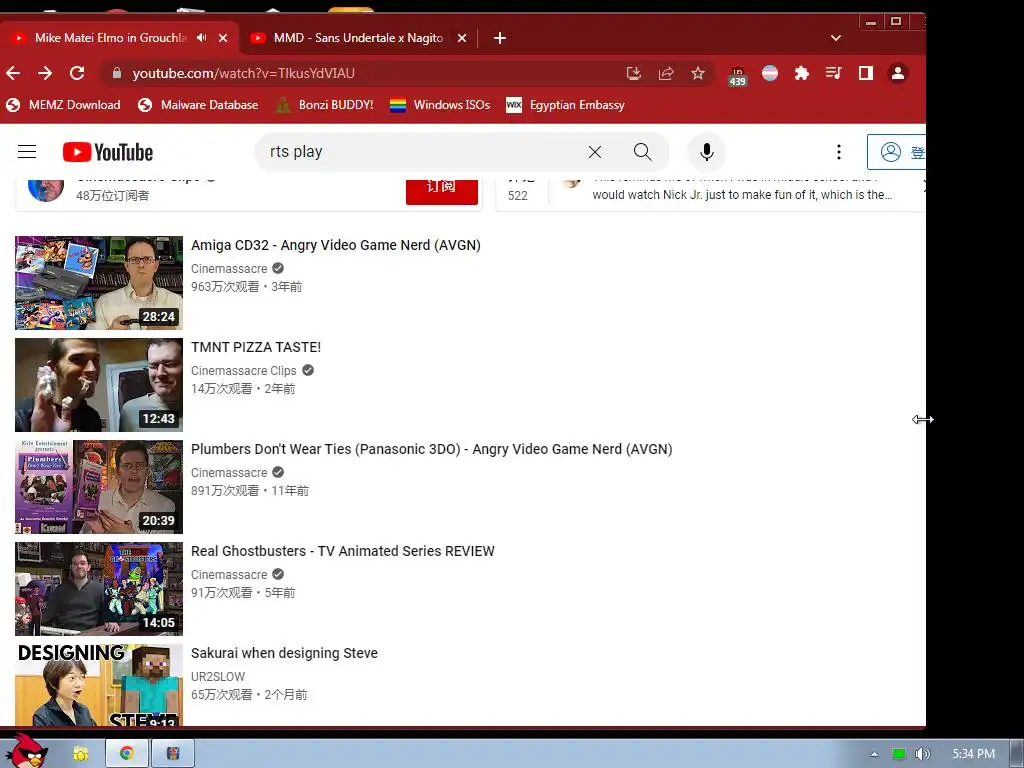Visit the UR2SLOW channel name
1024x768 pixels.
click(218, 677)
